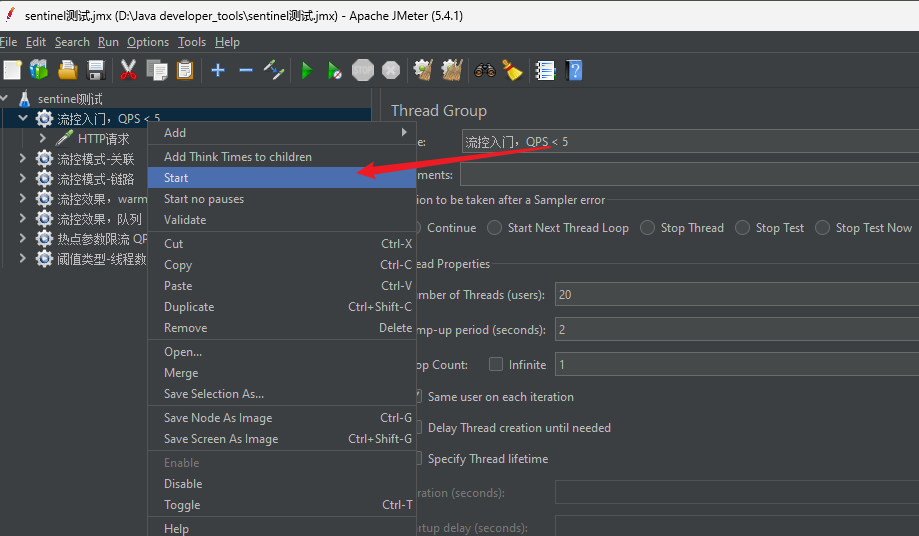
Task: Choose Add Think Times to children
Action: [x=282, y=156]
